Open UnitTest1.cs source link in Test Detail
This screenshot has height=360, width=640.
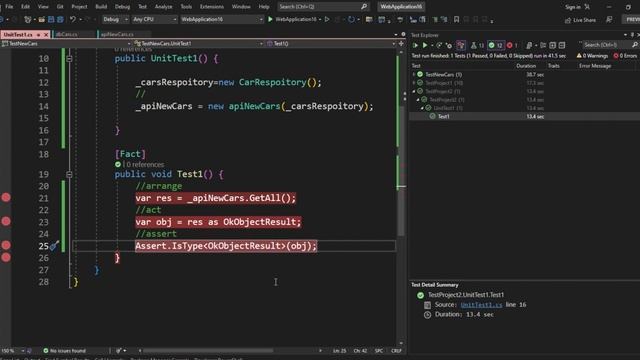tap(481, 305)
